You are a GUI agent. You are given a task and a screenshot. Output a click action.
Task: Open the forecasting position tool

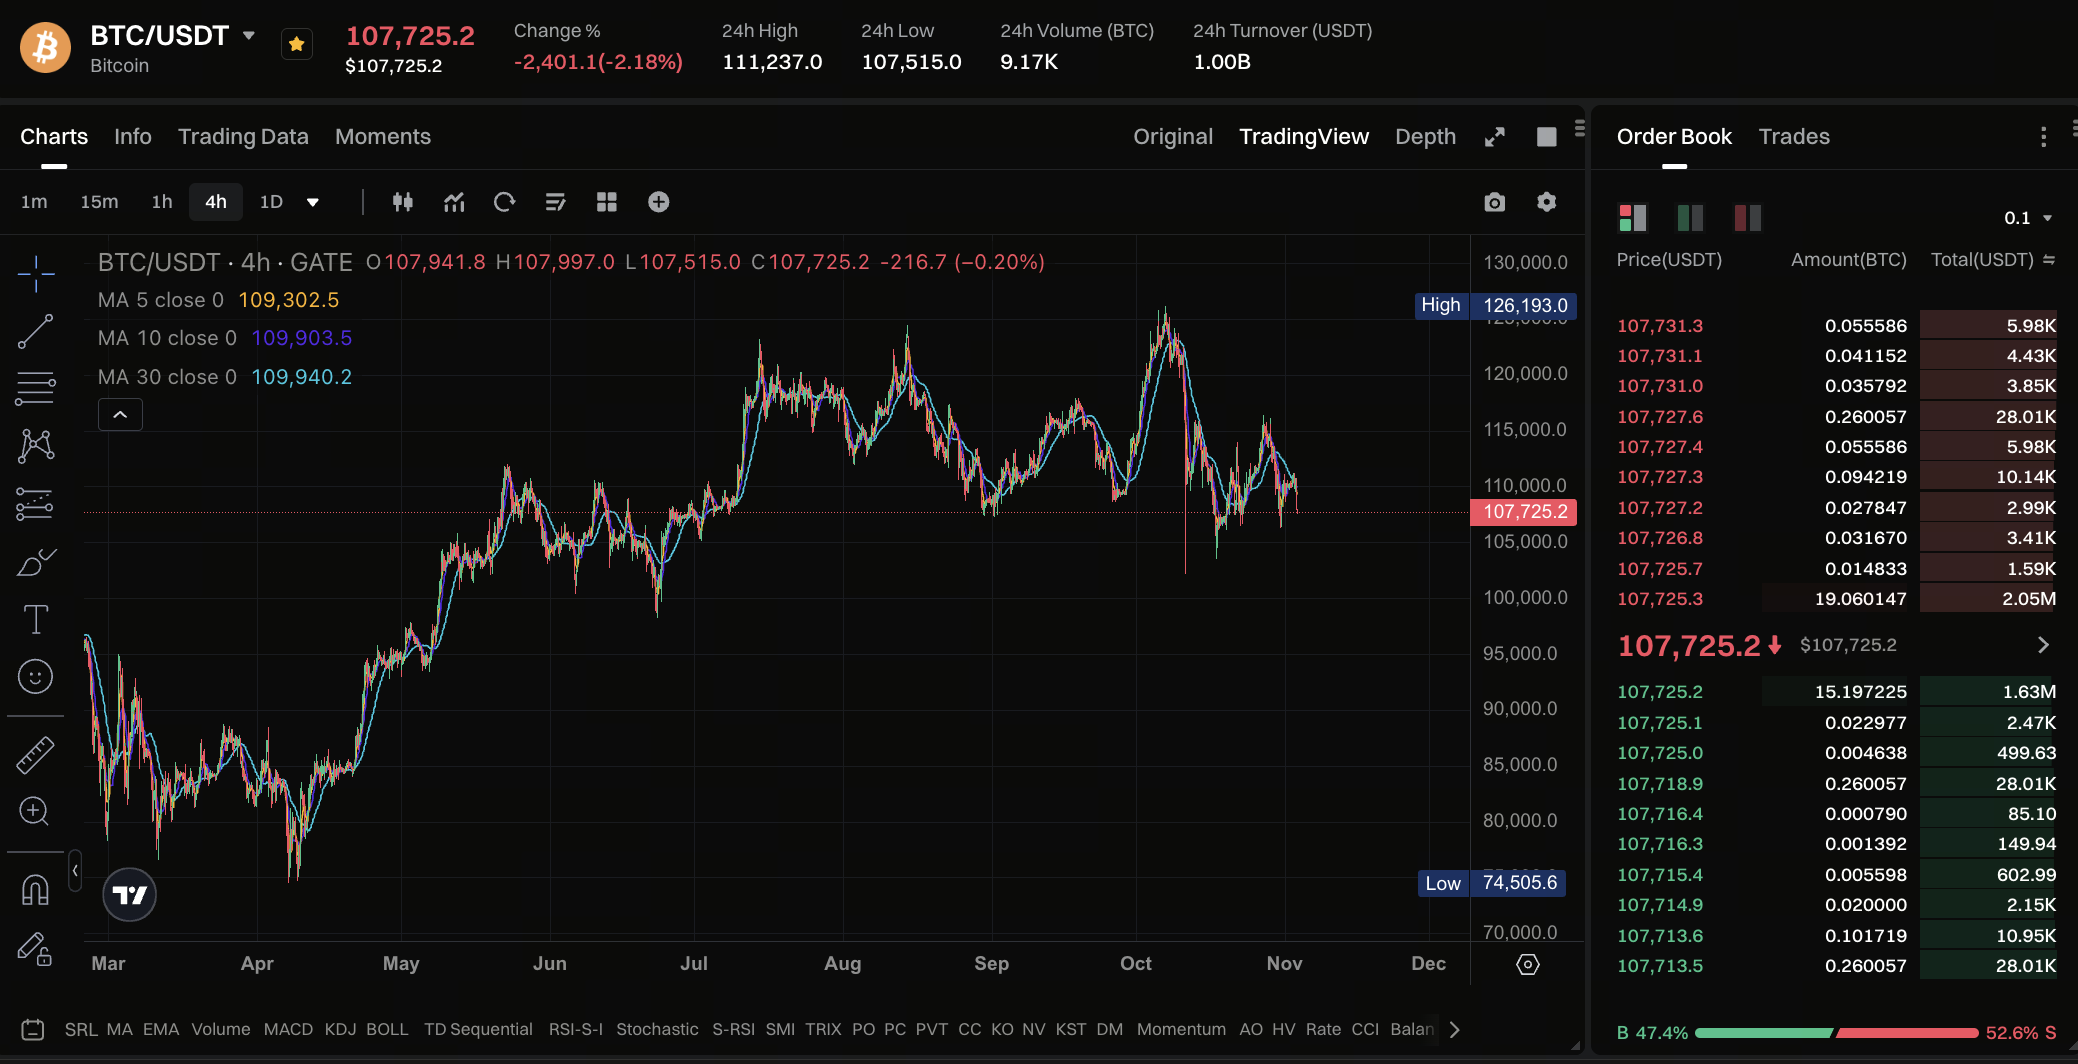pos(36,504)
